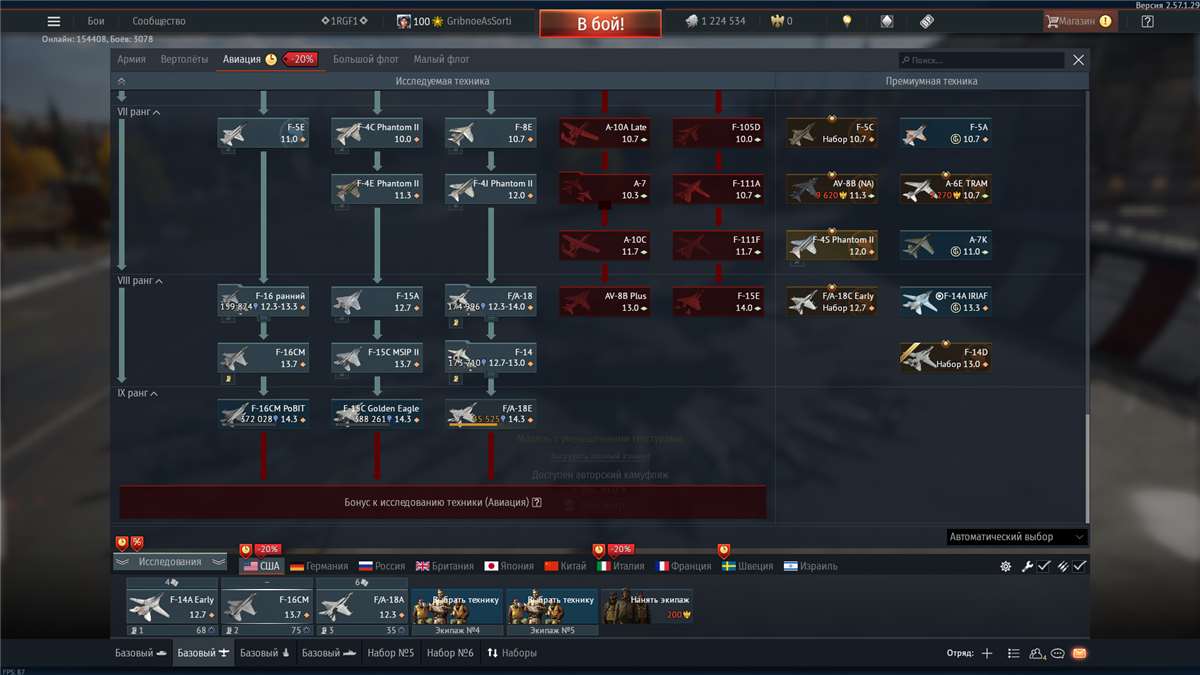Viewport: 1200px width, 675px height.
Task: Switch to the Вертолёты tab
Action: click(184, 59)
